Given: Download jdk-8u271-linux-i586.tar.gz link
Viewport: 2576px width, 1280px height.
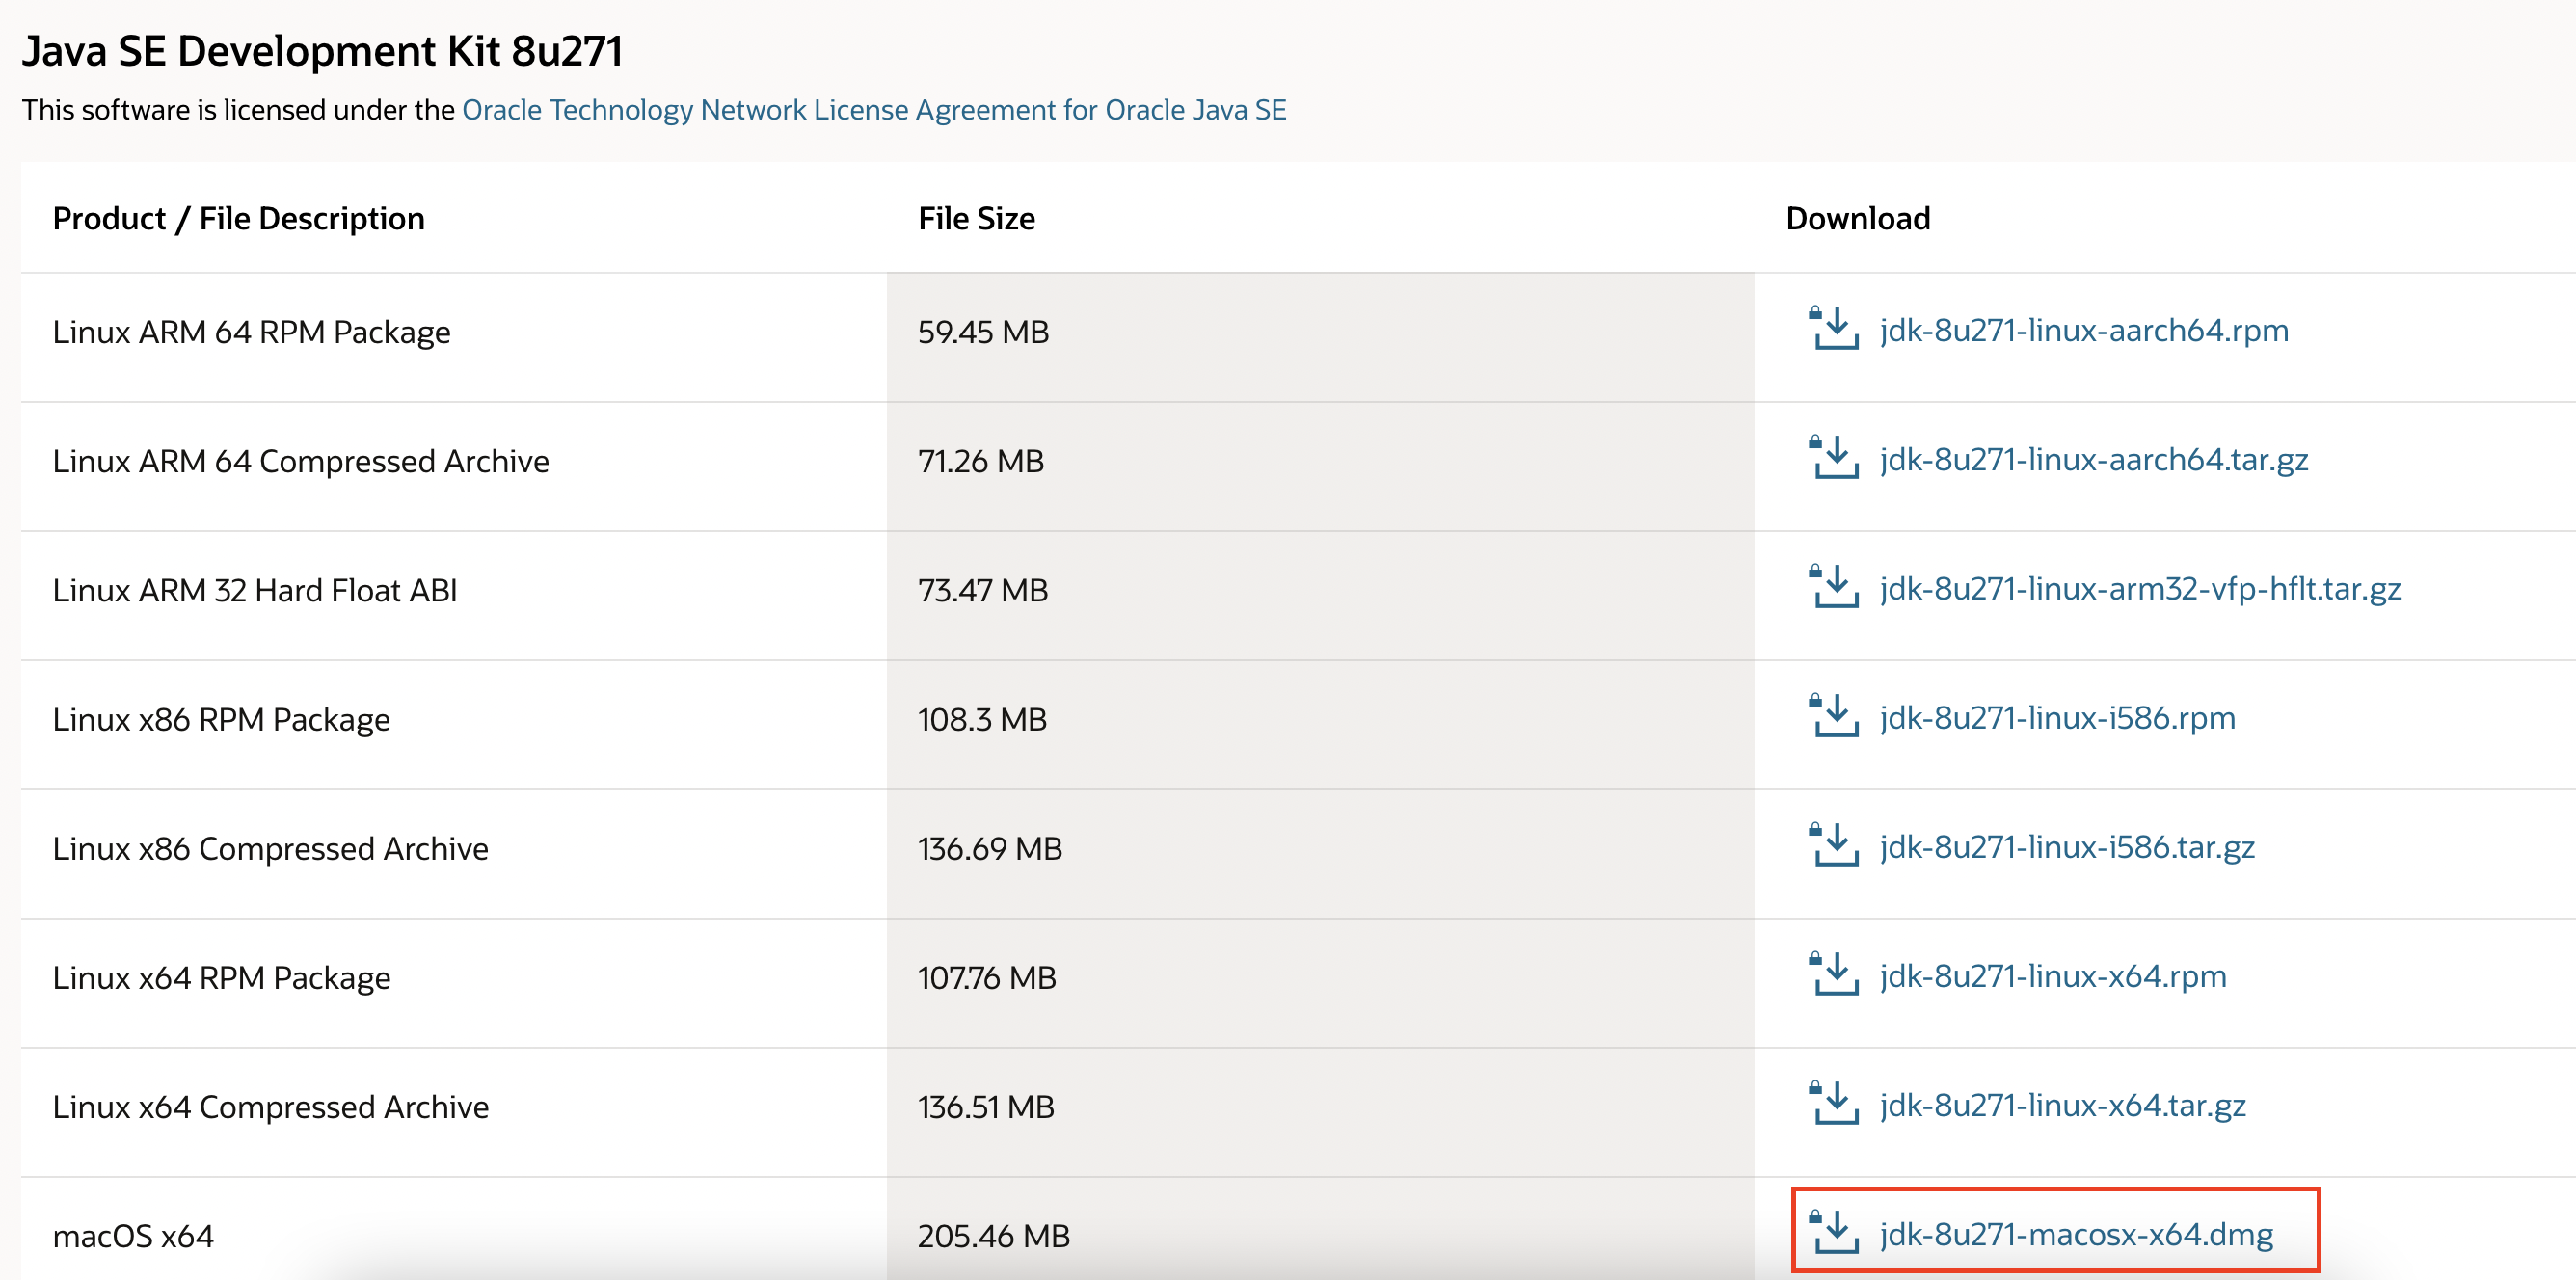Looking at the screenshot, I should (2066, 846).
